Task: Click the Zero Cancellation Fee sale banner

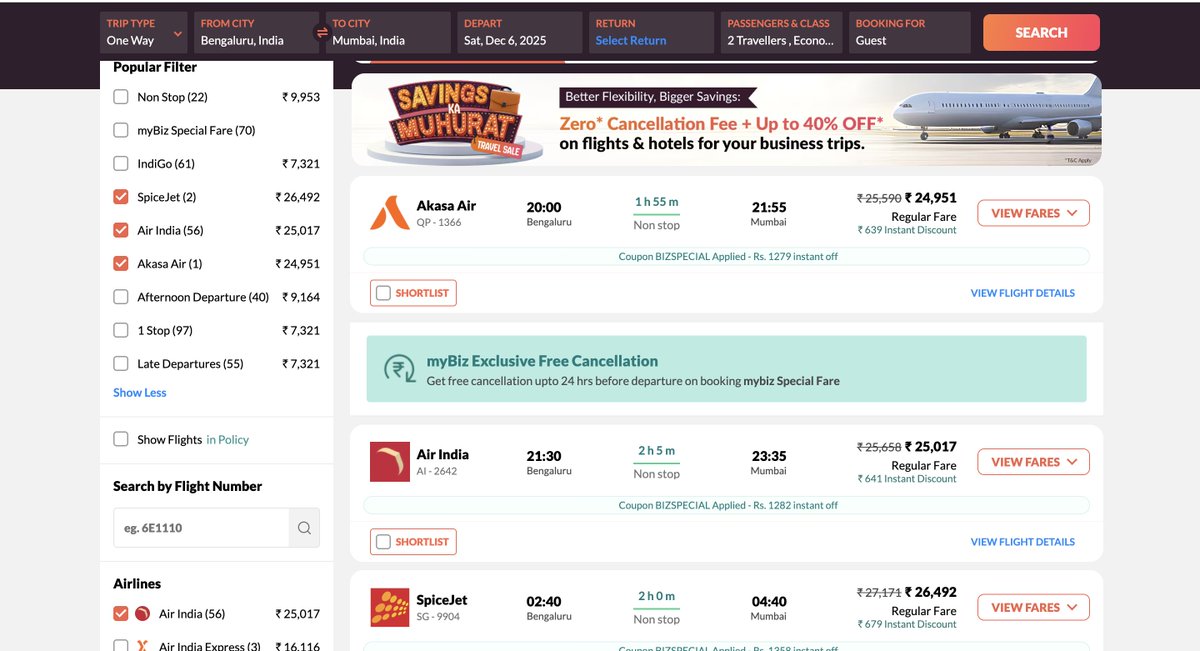Action: (726, 120)
